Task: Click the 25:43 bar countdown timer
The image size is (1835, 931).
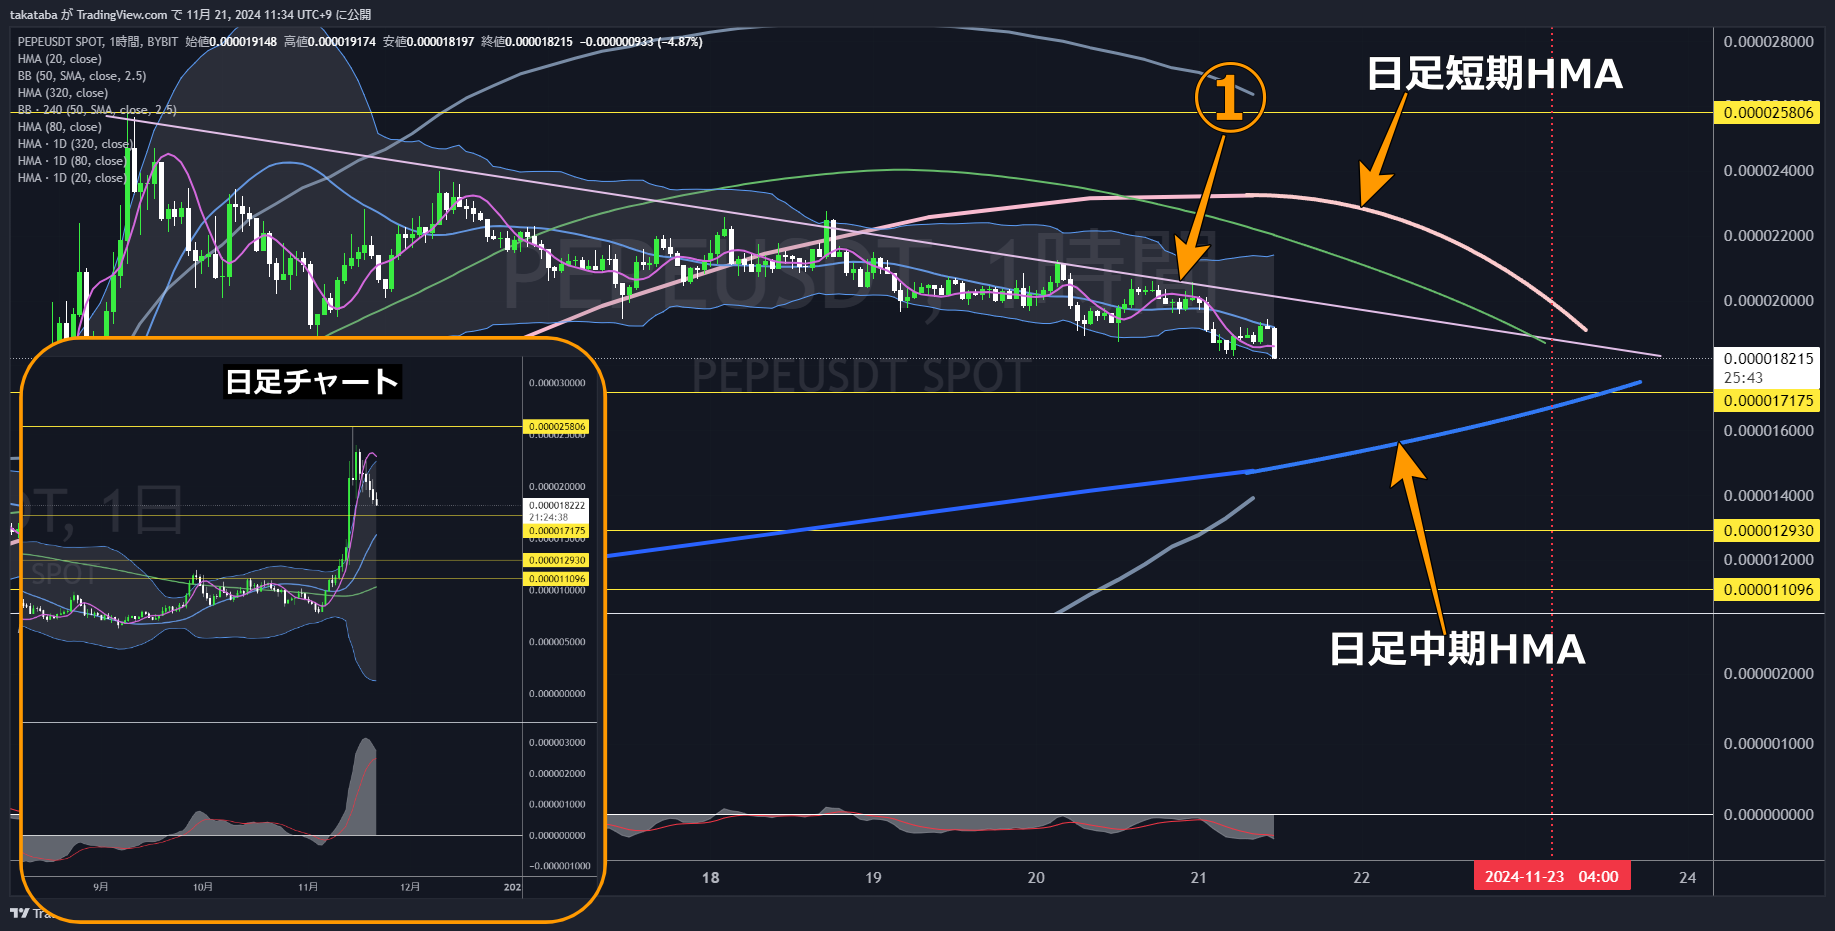Action: [1743, 378]
